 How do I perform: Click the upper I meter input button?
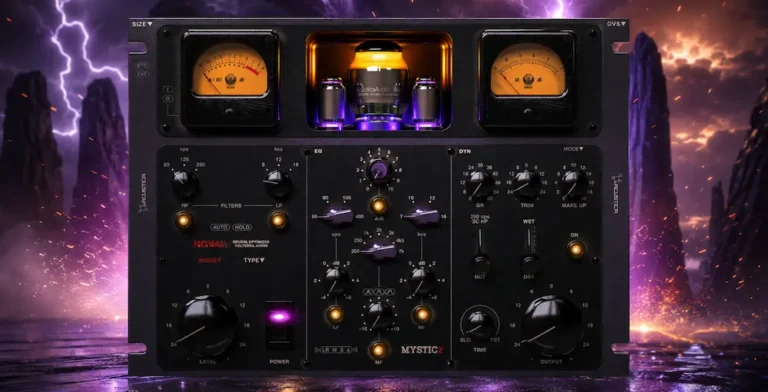coord(167,90)
